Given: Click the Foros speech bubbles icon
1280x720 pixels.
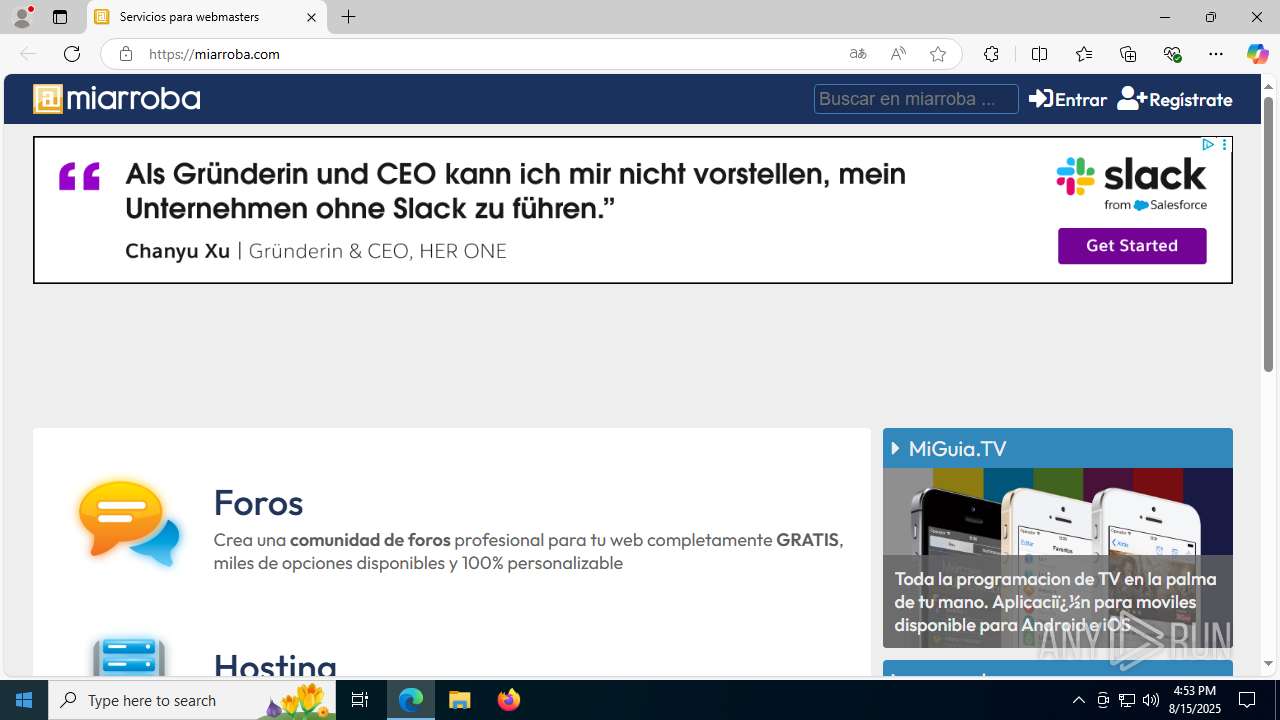Looking at the screenshot, I should [130, 523].
